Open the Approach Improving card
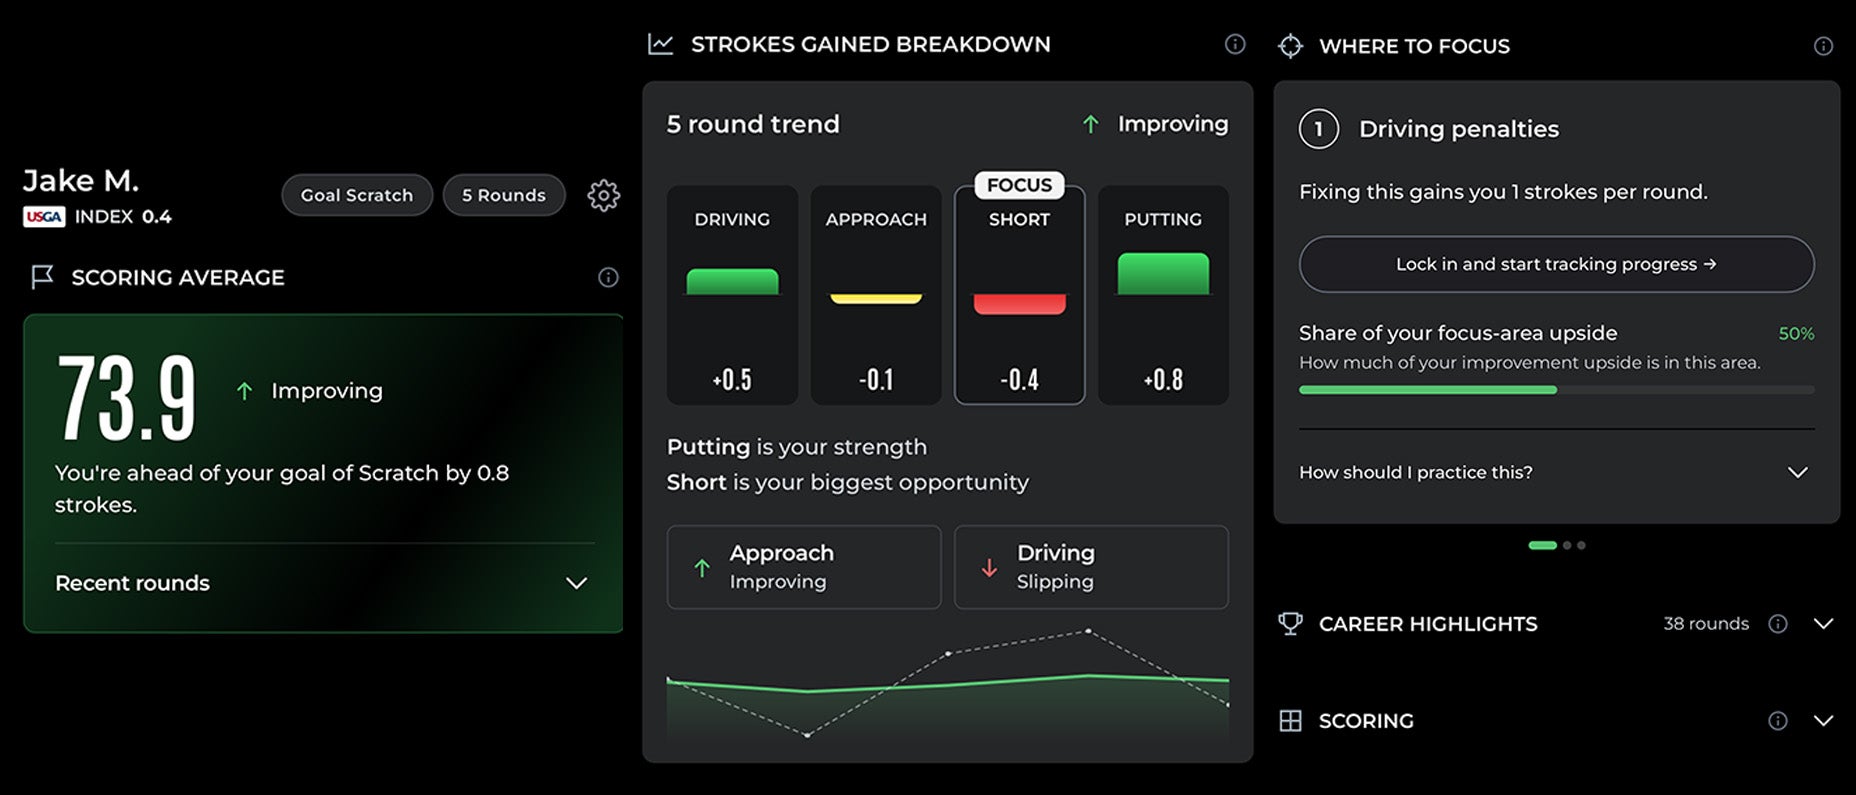Viewport: 1856px width, 795px height. coord(804,567)
